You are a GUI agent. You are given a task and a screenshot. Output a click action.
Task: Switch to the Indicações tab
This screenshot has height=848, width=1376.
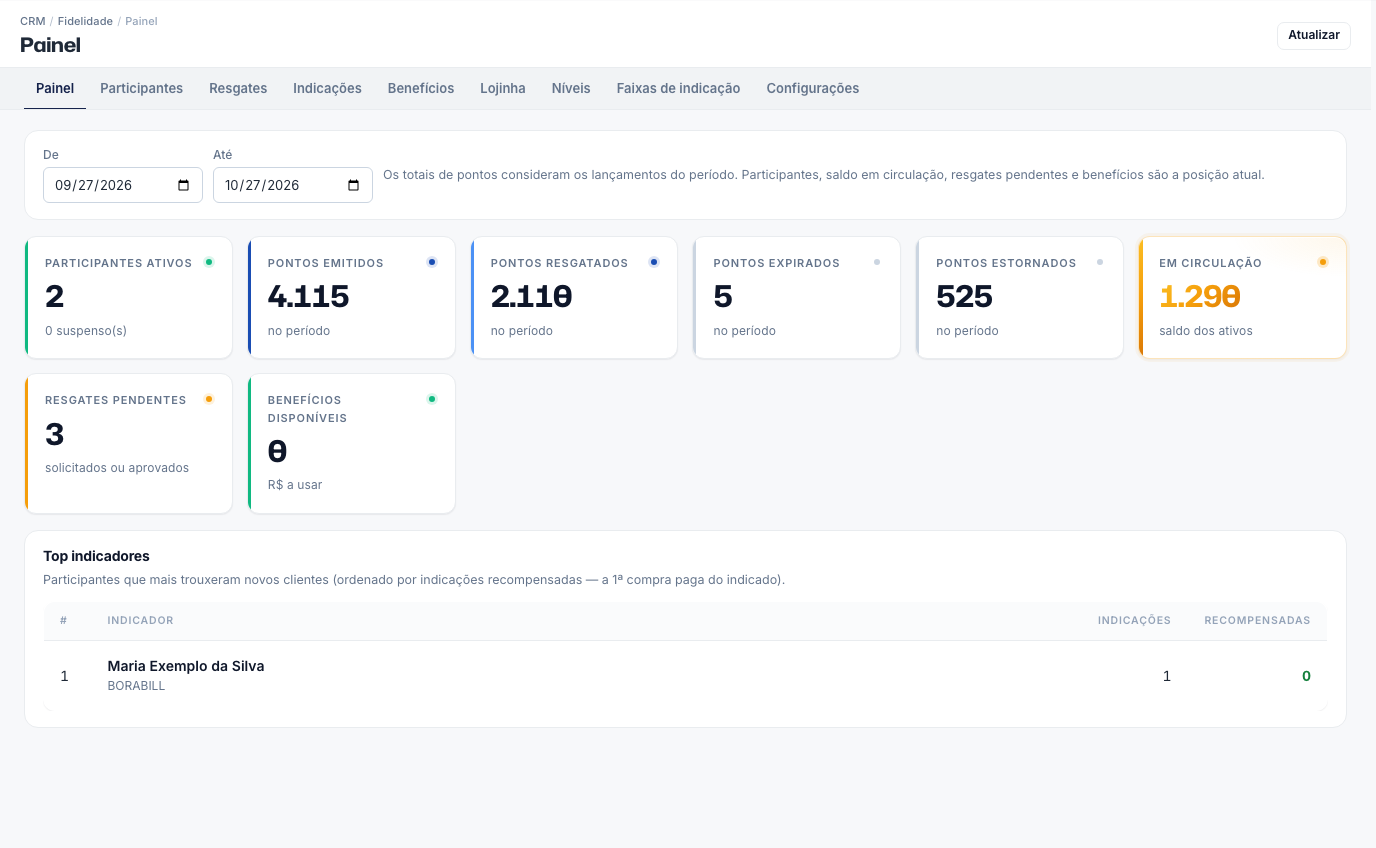pos(327,88)
